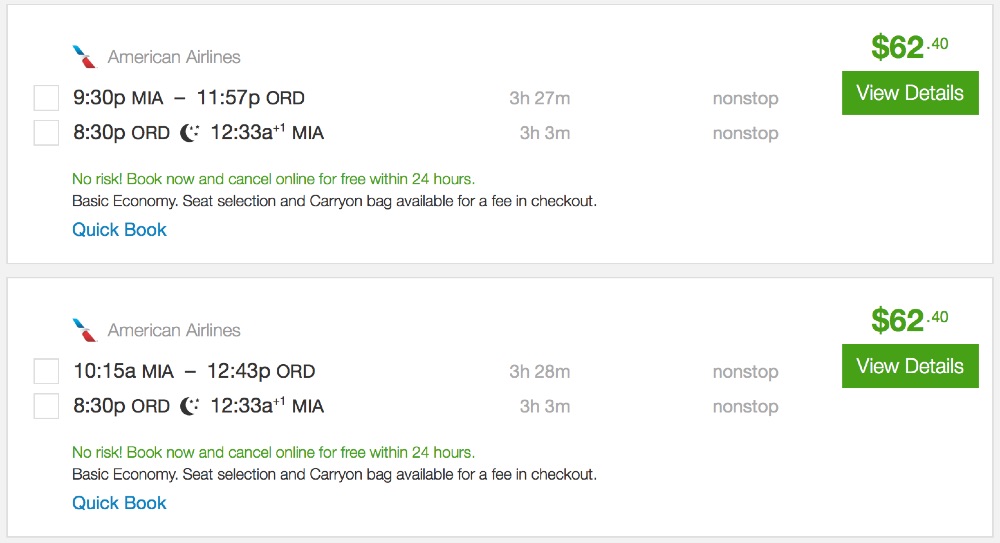Open View Details for the 10:15a MIA itinerary

(x=909, y=366)
